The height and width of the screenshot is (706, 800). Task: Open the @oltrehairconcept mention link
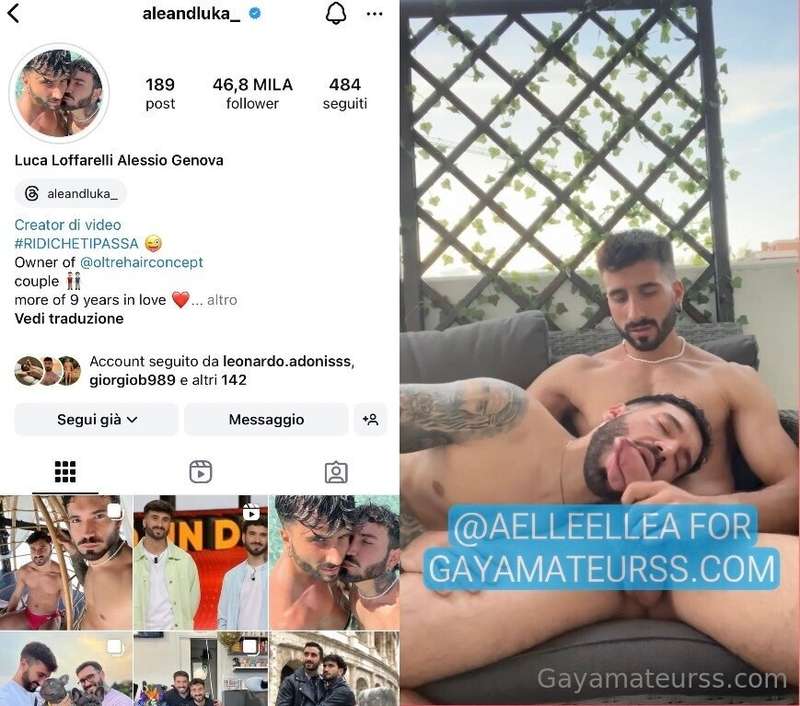click(141, 262)
